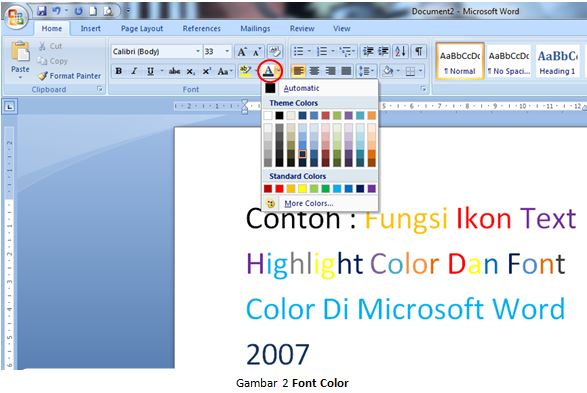
Task: Grow font size with A-up icon
Action: (242, 52)
